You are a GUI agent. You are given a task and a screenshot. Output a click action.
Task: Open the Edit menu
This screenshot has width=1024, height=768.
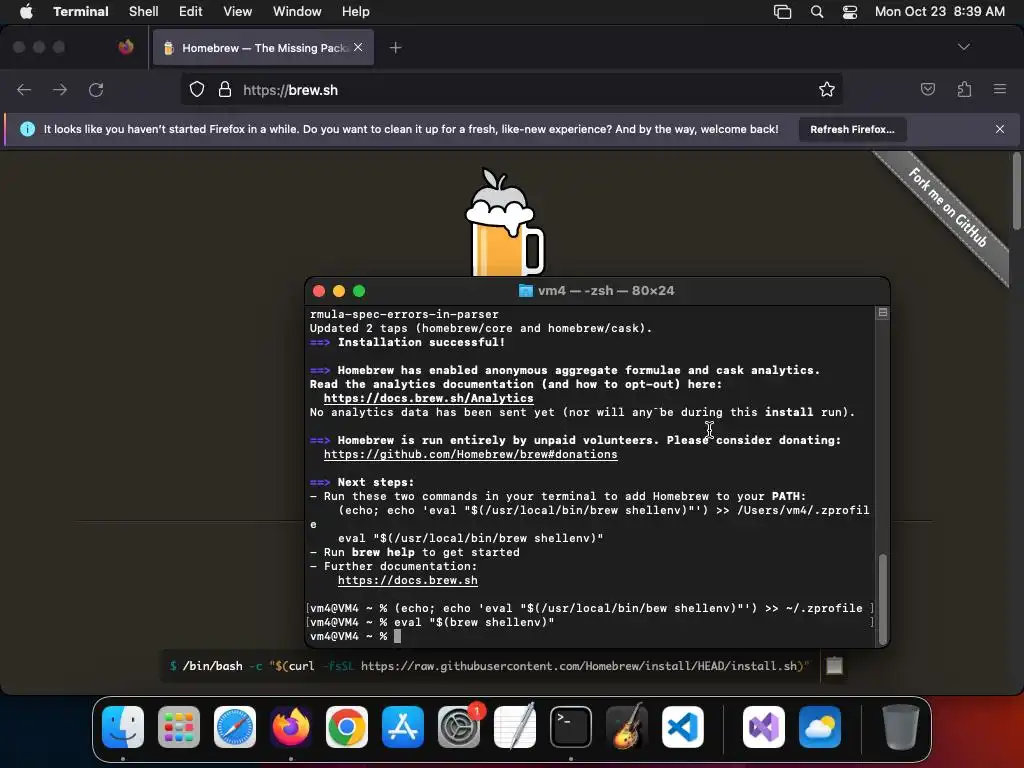[191, 12]
